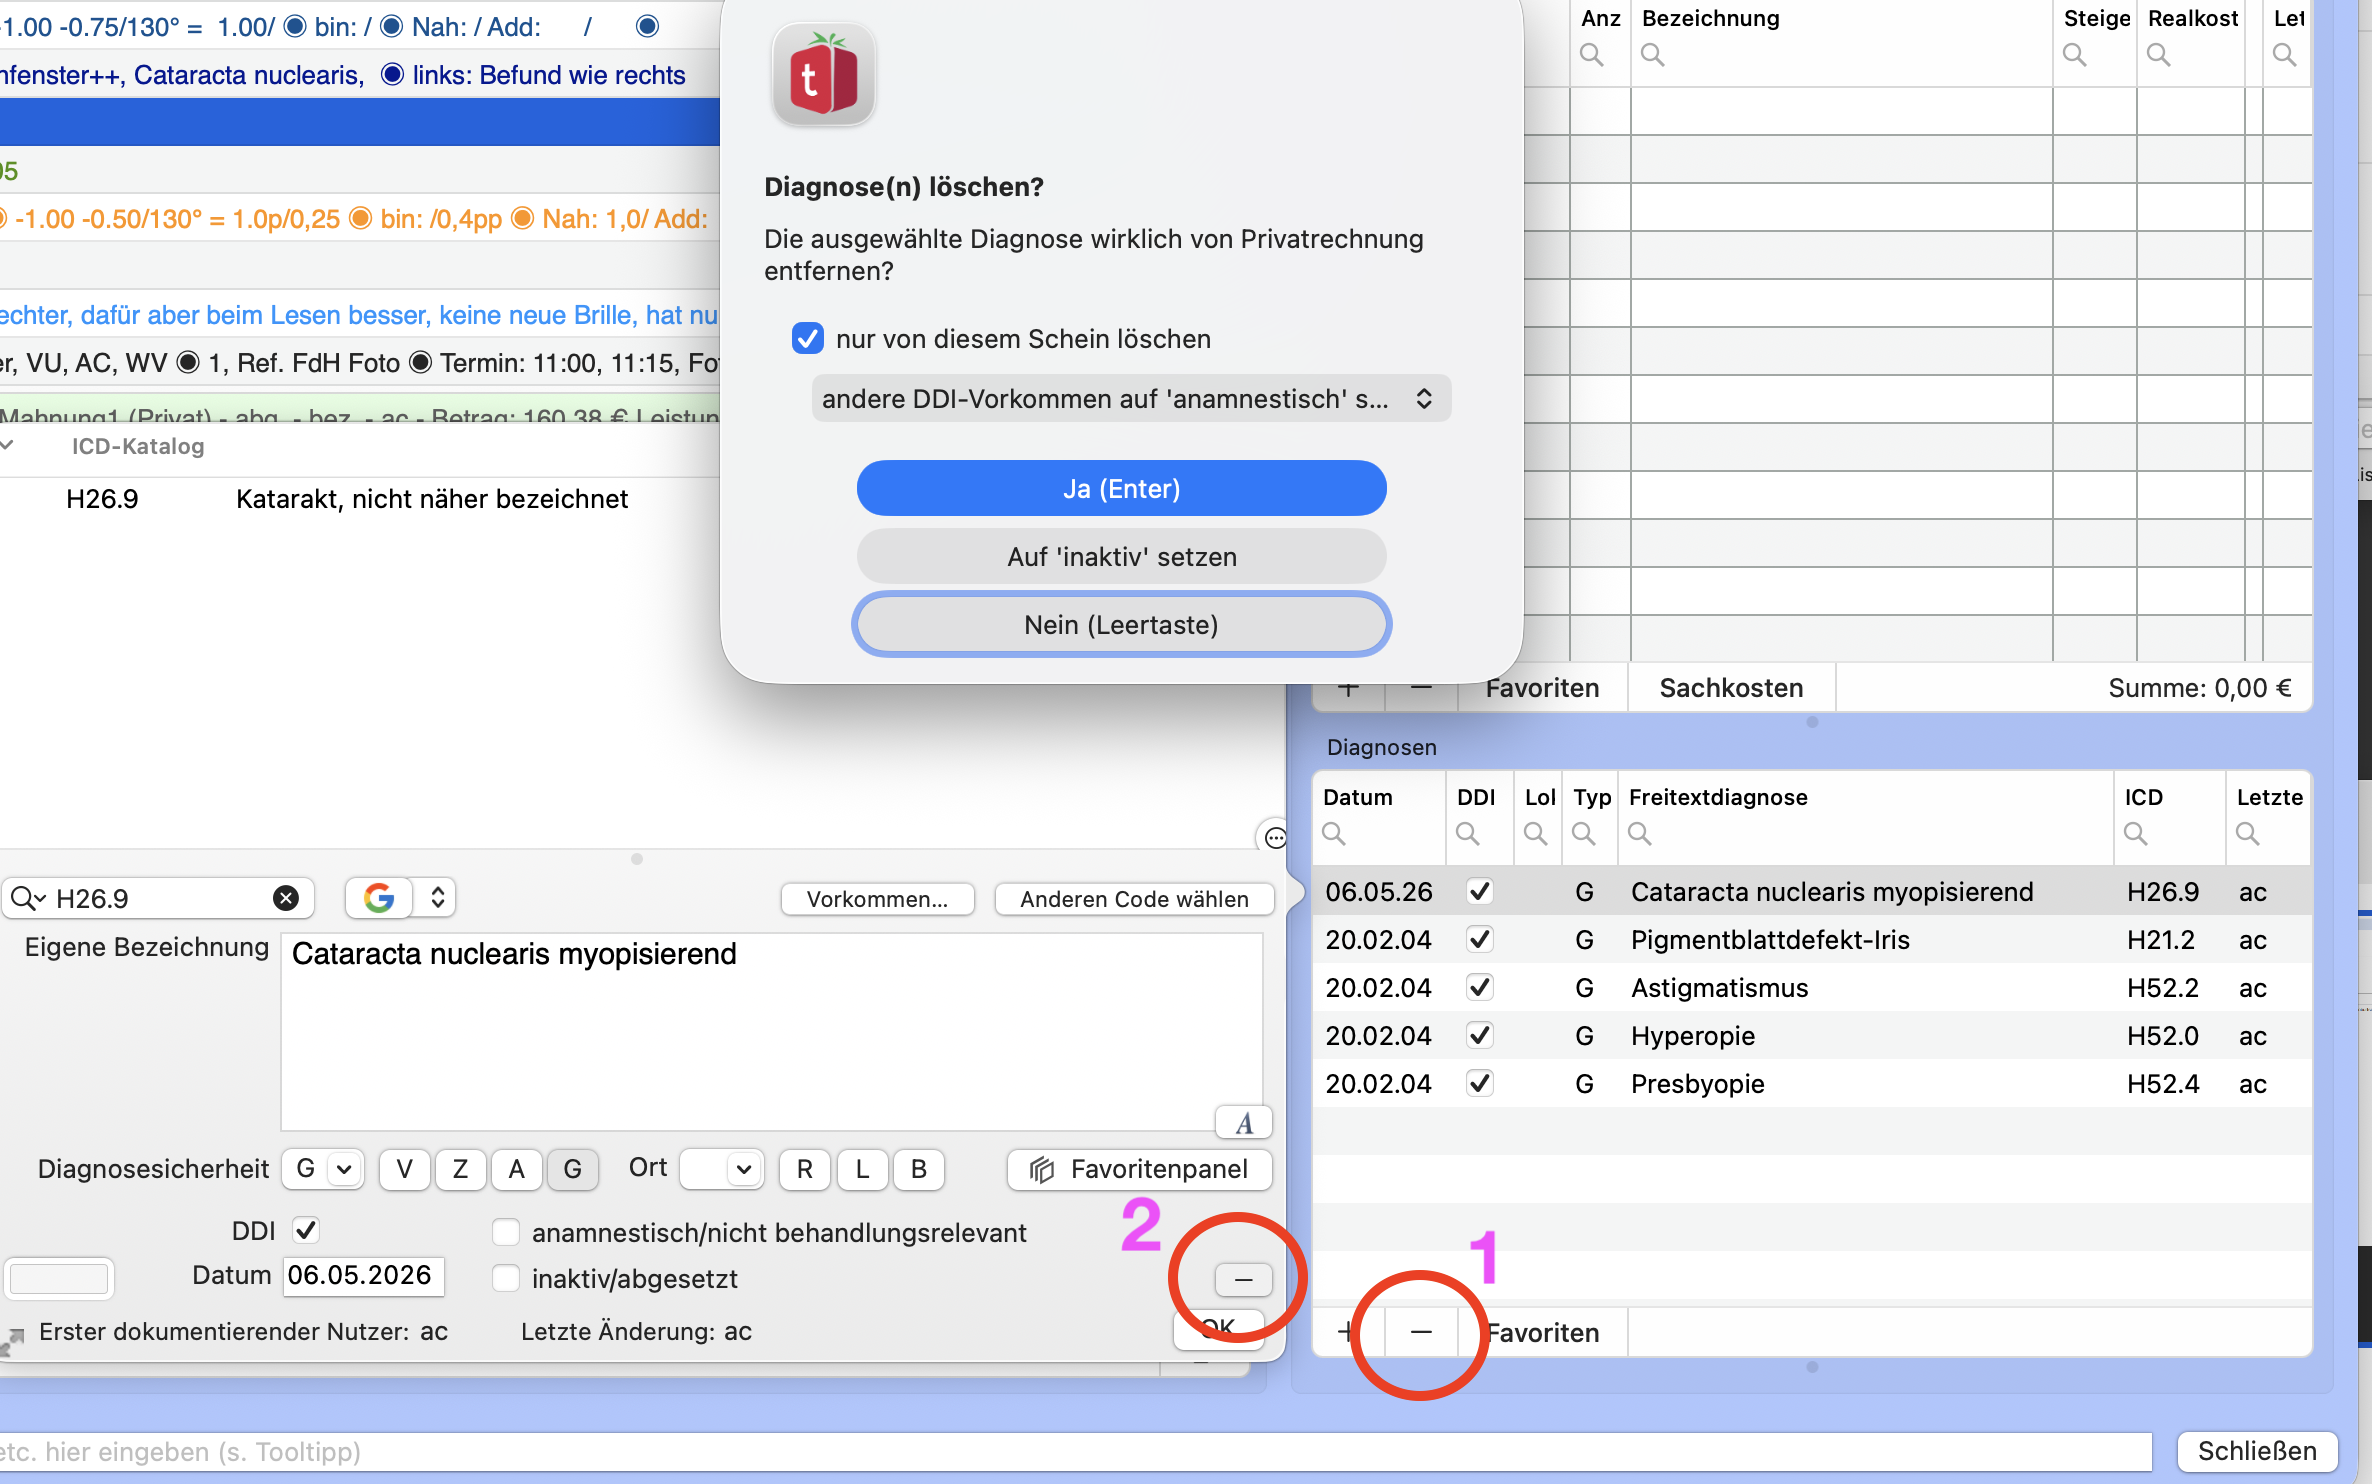This screenshot has height=1484, width=2372.
Task: Click the minus button below Diagnosen list
Action: coord(1421,1332)
